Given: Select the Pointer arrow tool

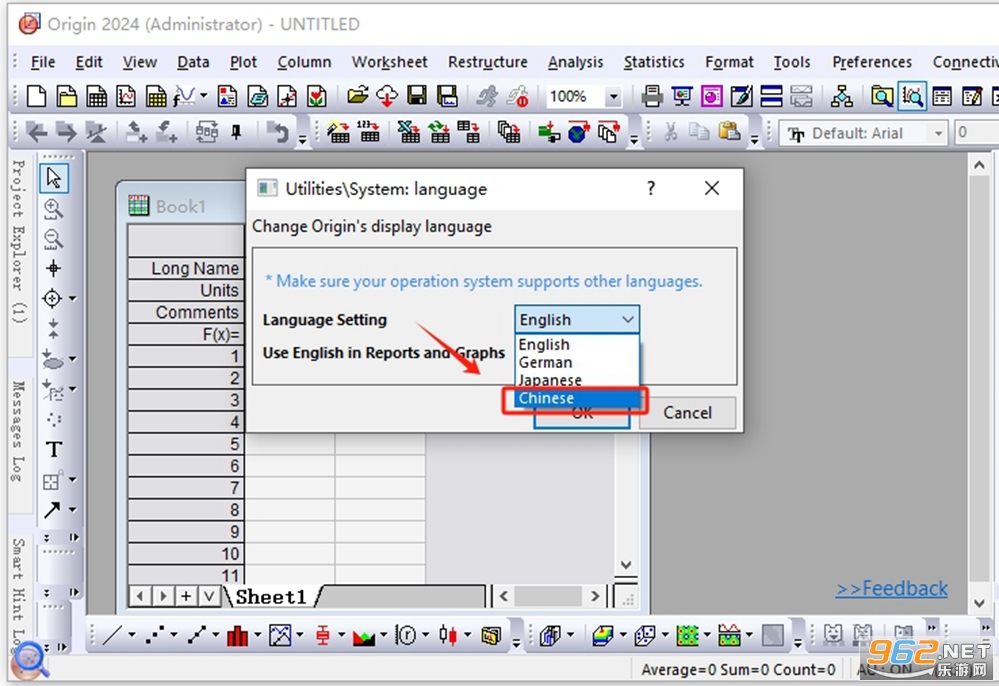Looking at the screenshot, I should point(54,178).
